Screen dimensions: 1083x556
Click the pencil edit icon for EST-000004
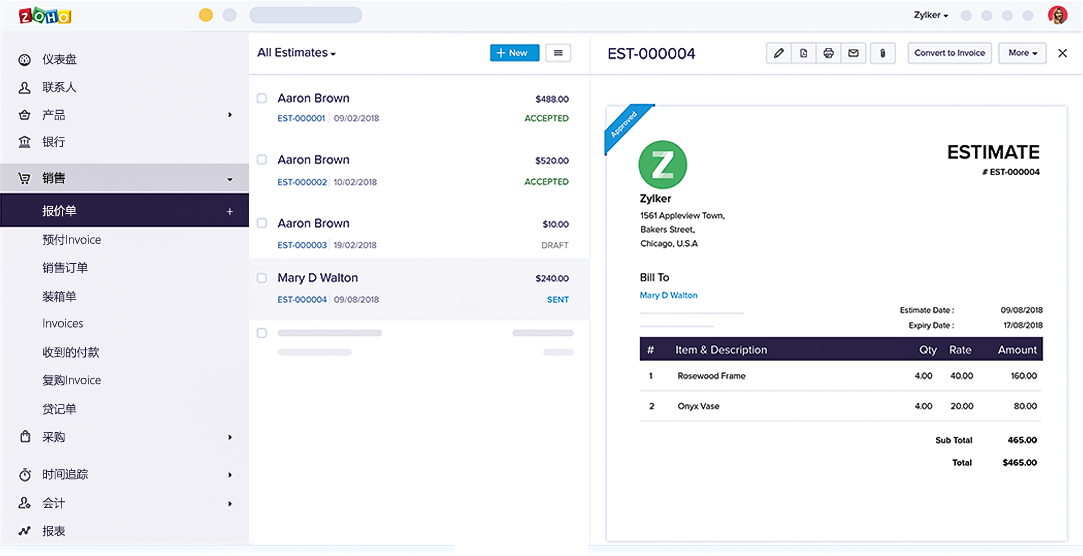click(778, 53)
